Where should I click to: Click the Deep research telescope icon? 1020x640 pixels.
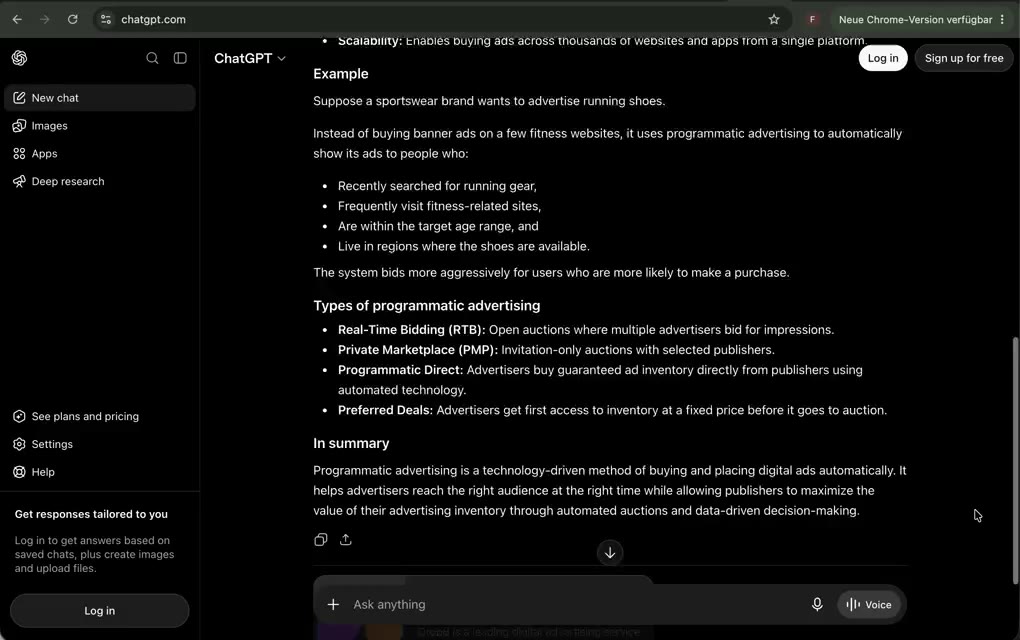pos(20,181)
